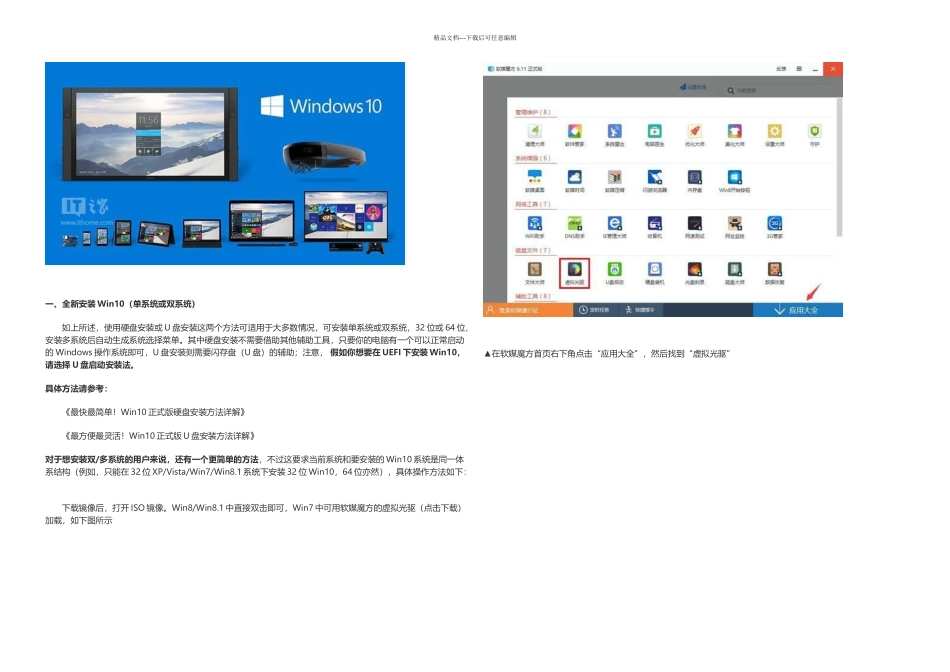950x672 pixels.
Task: Launch the 软媒桌面 desktop icon
Action: coord(534,177)
